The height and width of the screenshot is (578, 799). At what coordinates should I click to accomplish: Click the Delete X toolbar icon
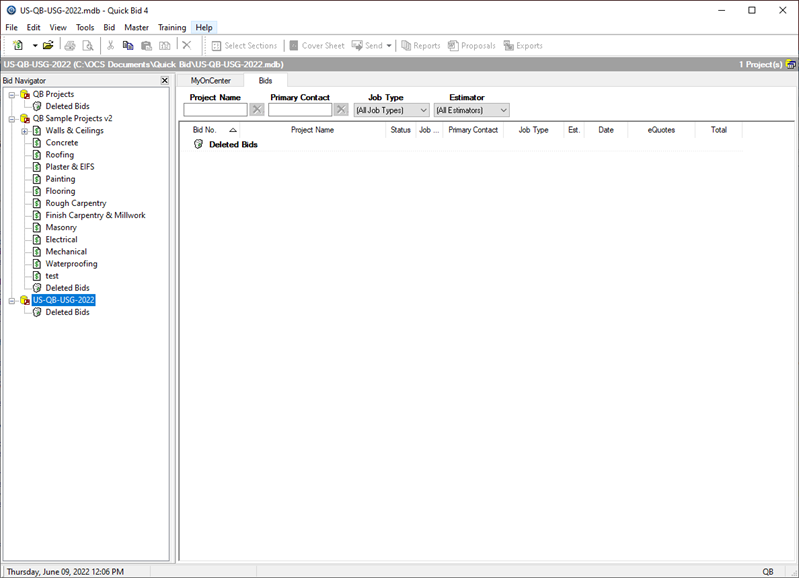click(187, 45)
